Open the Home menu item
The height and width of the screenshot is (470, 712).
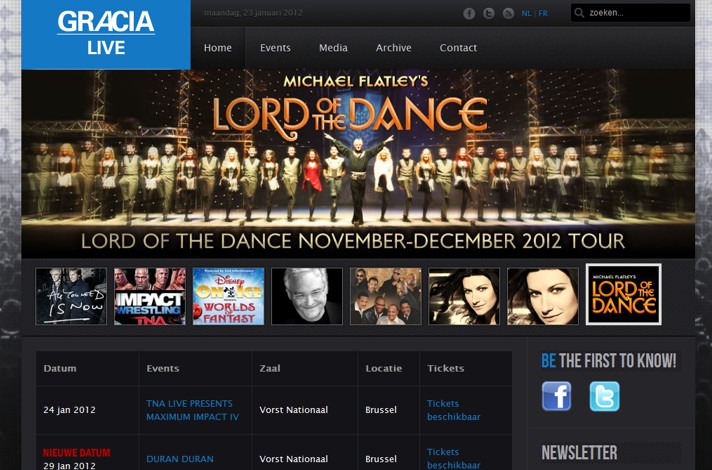pos(218,48)
